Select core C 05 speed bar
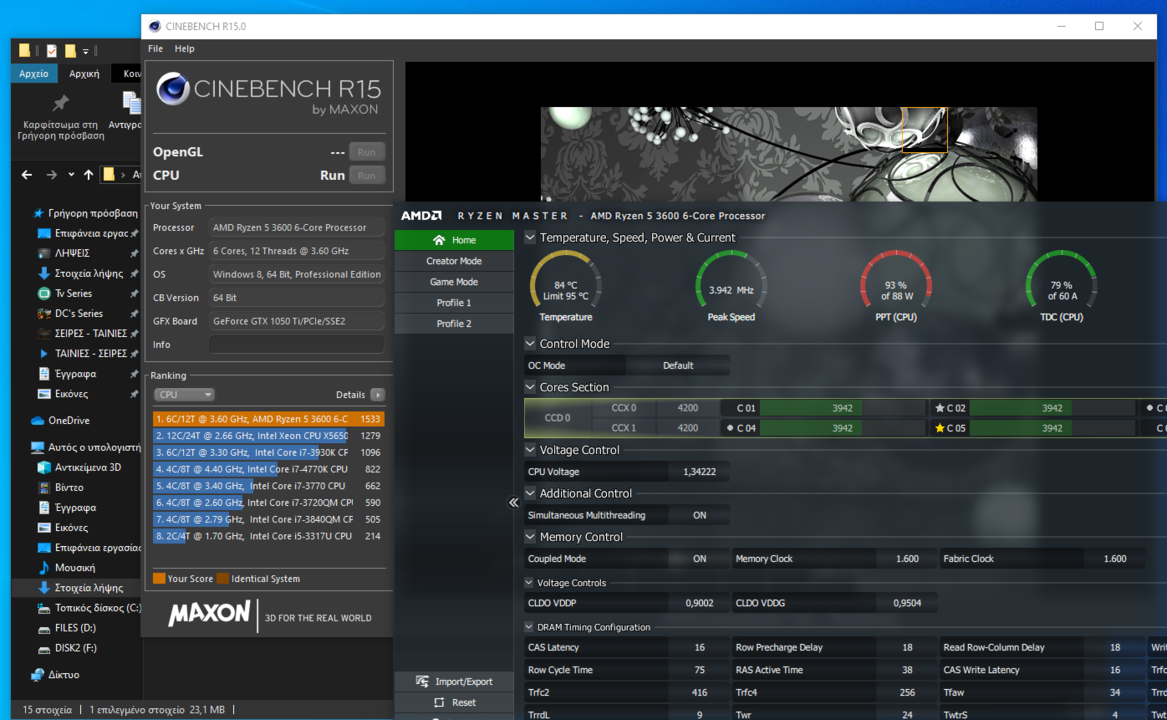Viewport: 1167px width, 720px height. click(x=1052, y=428)
